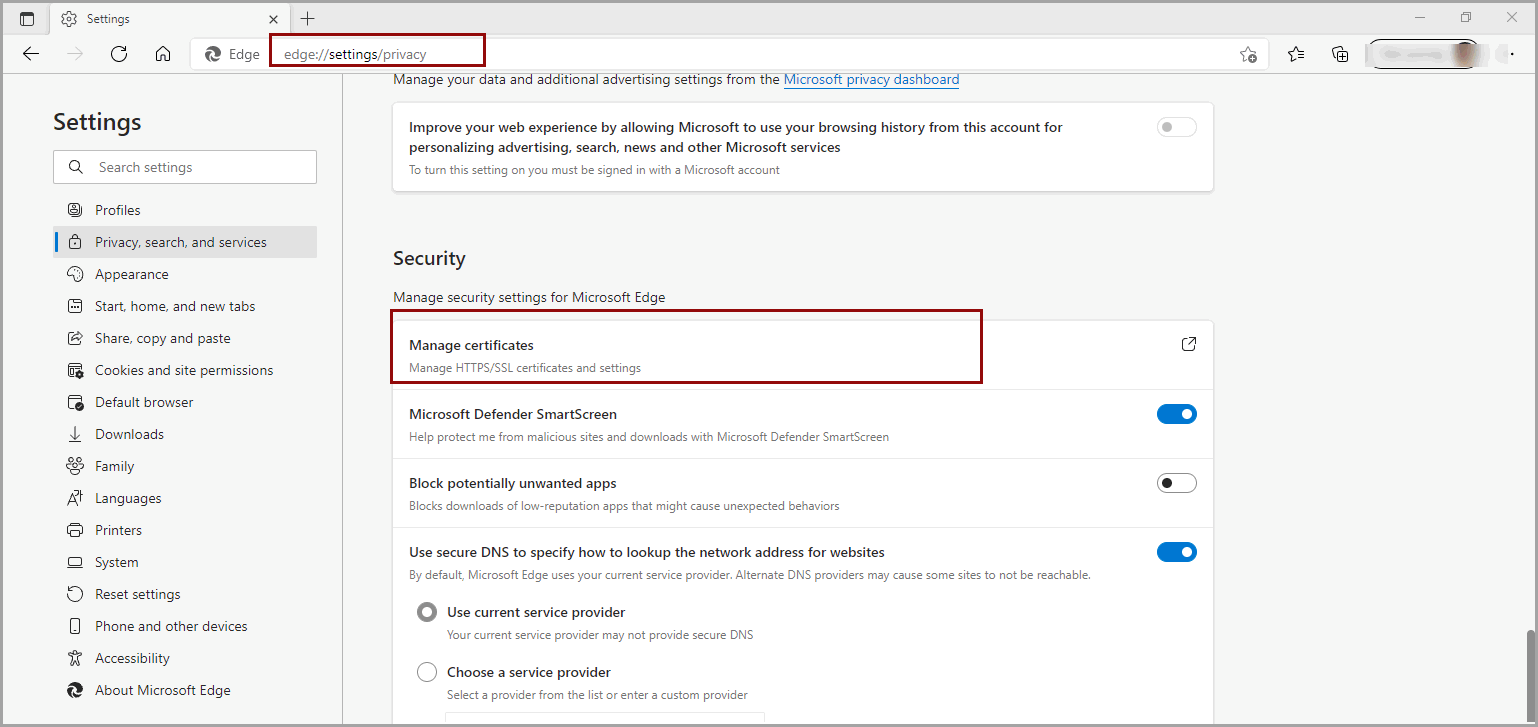Open the Collections icon in toolbar
The image size is (1538, 727).
coord(1340,54)
